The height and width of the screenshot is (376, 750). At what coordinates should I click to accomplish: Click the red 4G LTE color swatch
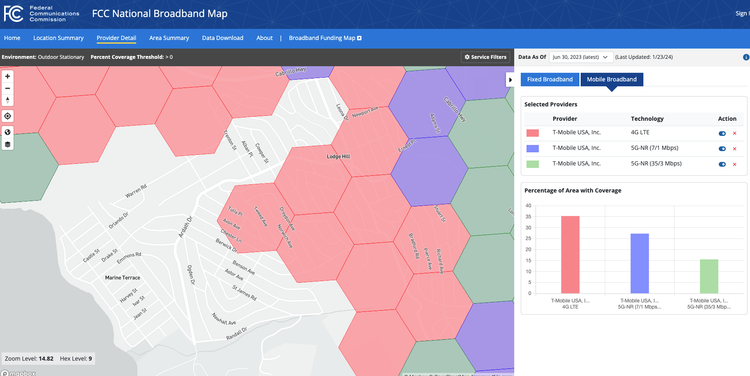[x=532, y=133]
